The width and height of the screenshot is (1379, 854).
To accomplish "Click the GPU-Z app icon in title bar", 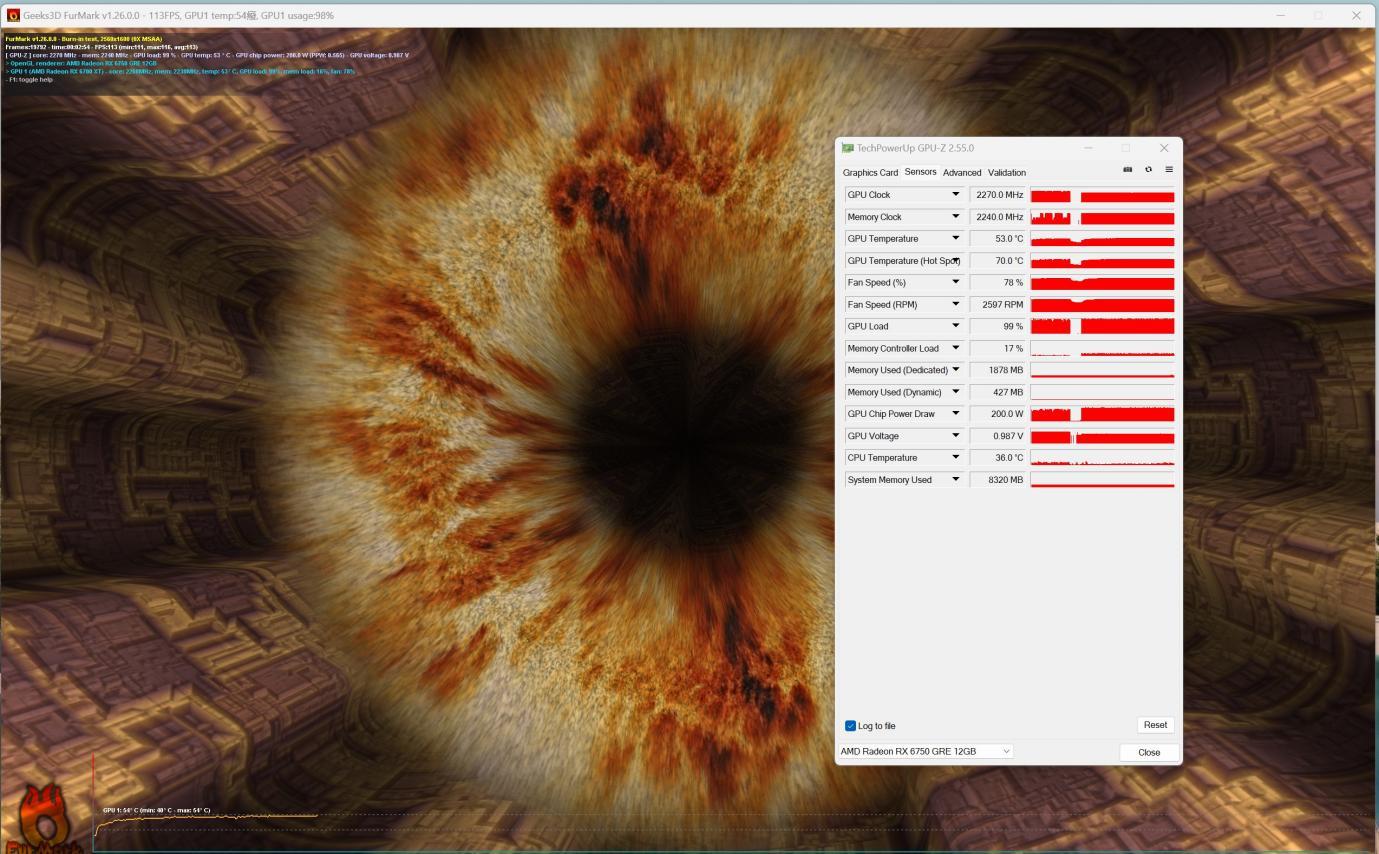I will pyautogui.click(x=848, y=148).
